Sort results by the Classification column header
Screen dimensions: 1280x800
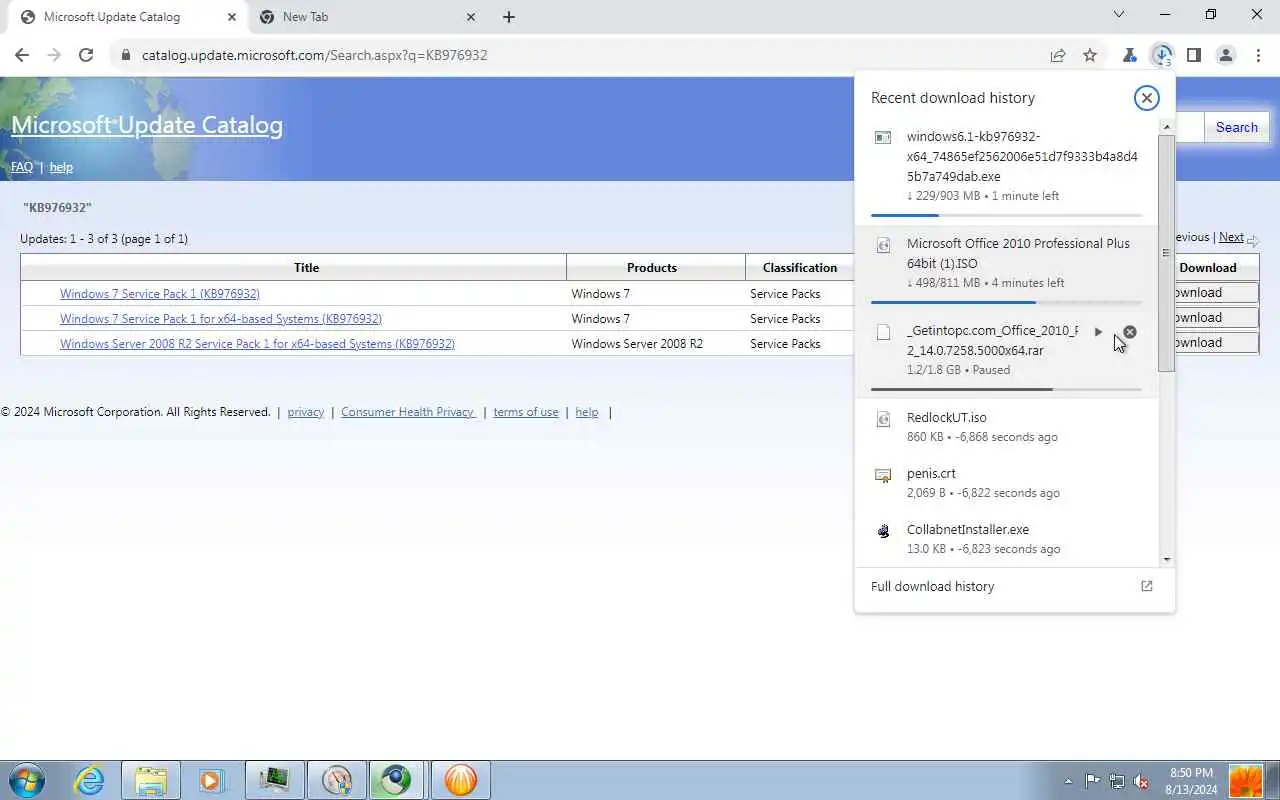800,267
